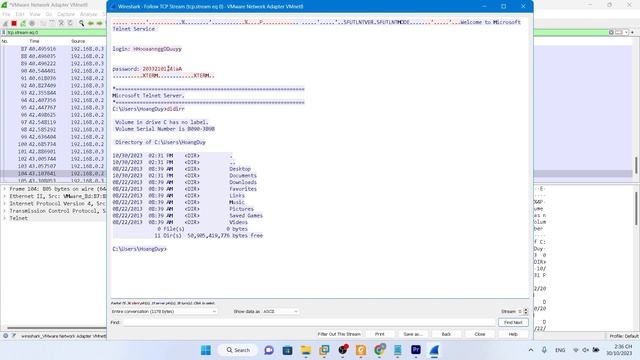Click the Microsoft Telnet Server. text line
This screenshot has width=640, height=360.
[x=149, y=96]
